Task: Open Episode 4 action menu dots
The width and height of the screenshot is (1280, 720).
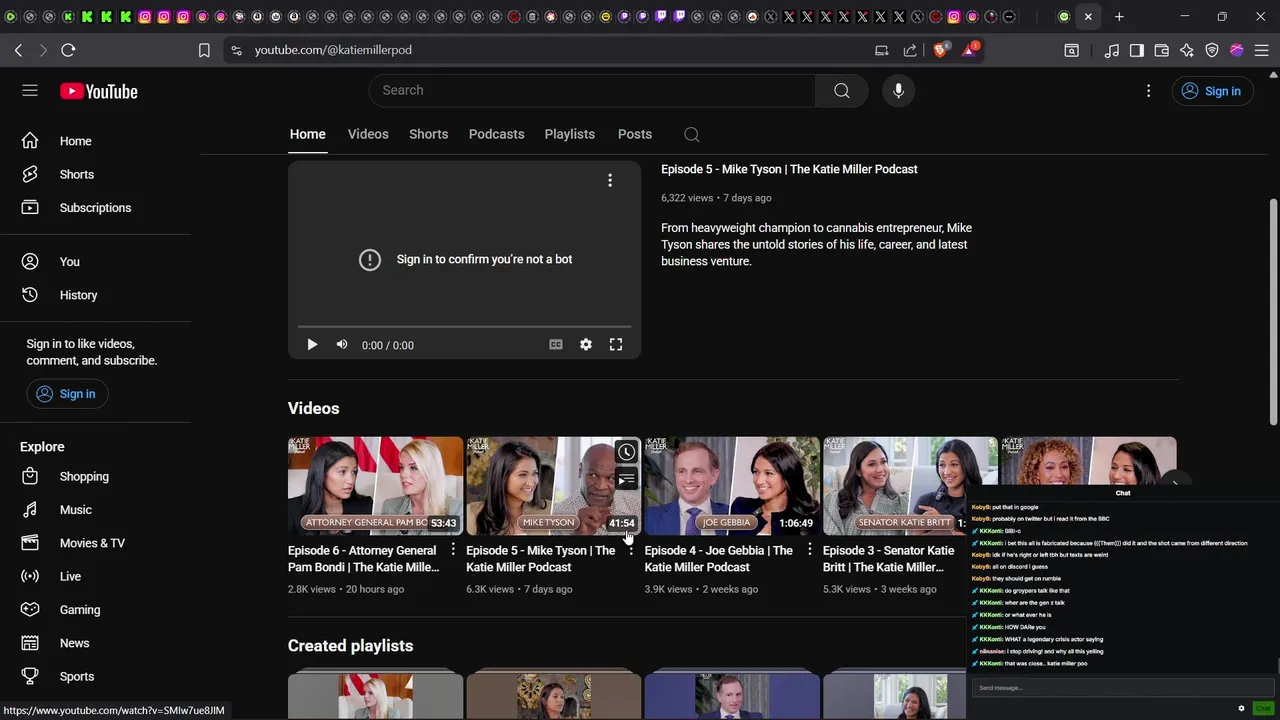Action: pyautogui.click(x=809, y=550)
